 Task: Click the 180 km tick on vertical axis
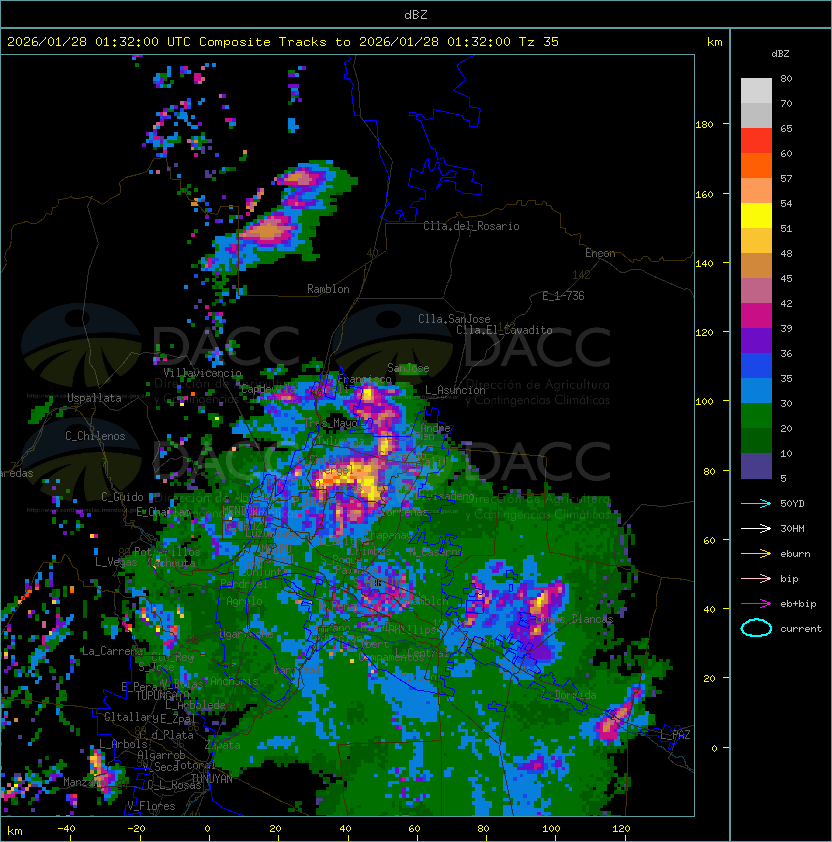click(x=704, y=125)
